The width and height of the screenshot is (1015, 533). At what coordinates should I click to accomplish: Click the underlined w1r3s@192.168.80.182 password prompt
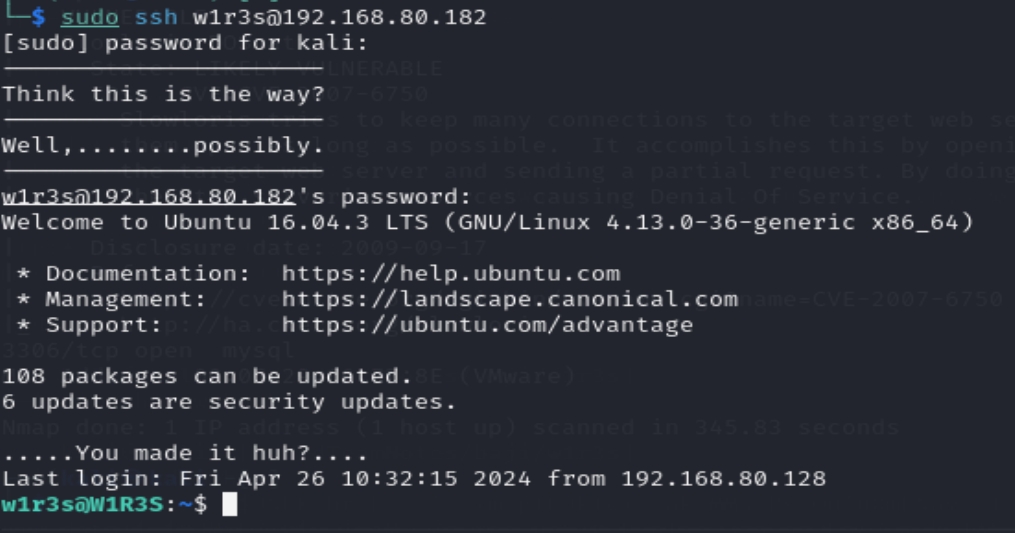[x=148, y=197]
